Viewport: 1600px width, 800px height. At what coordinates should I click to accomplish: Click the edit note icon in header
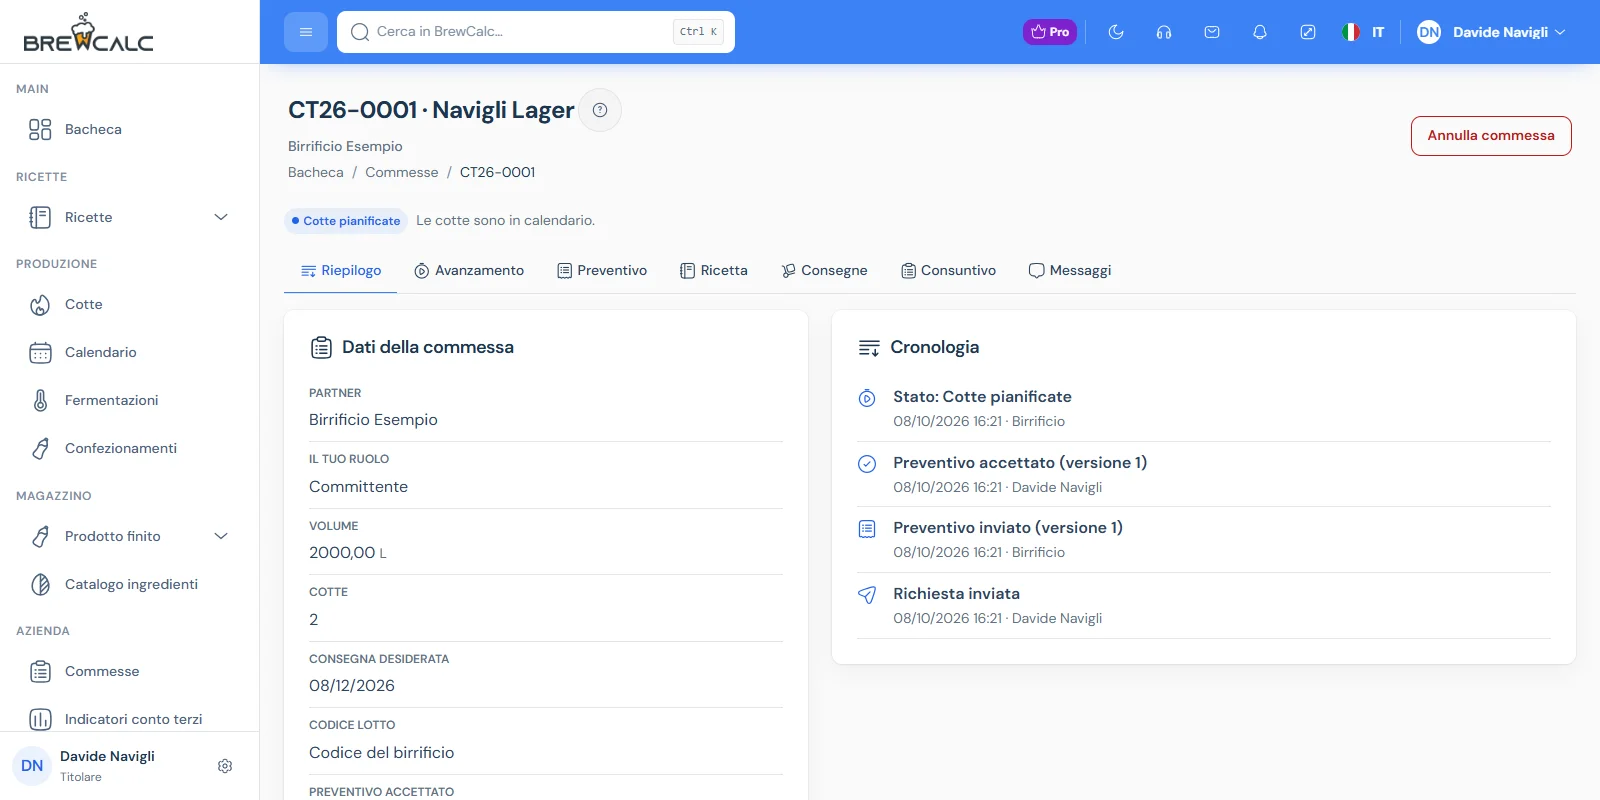pyautogui.click(x=1308, y=32)
